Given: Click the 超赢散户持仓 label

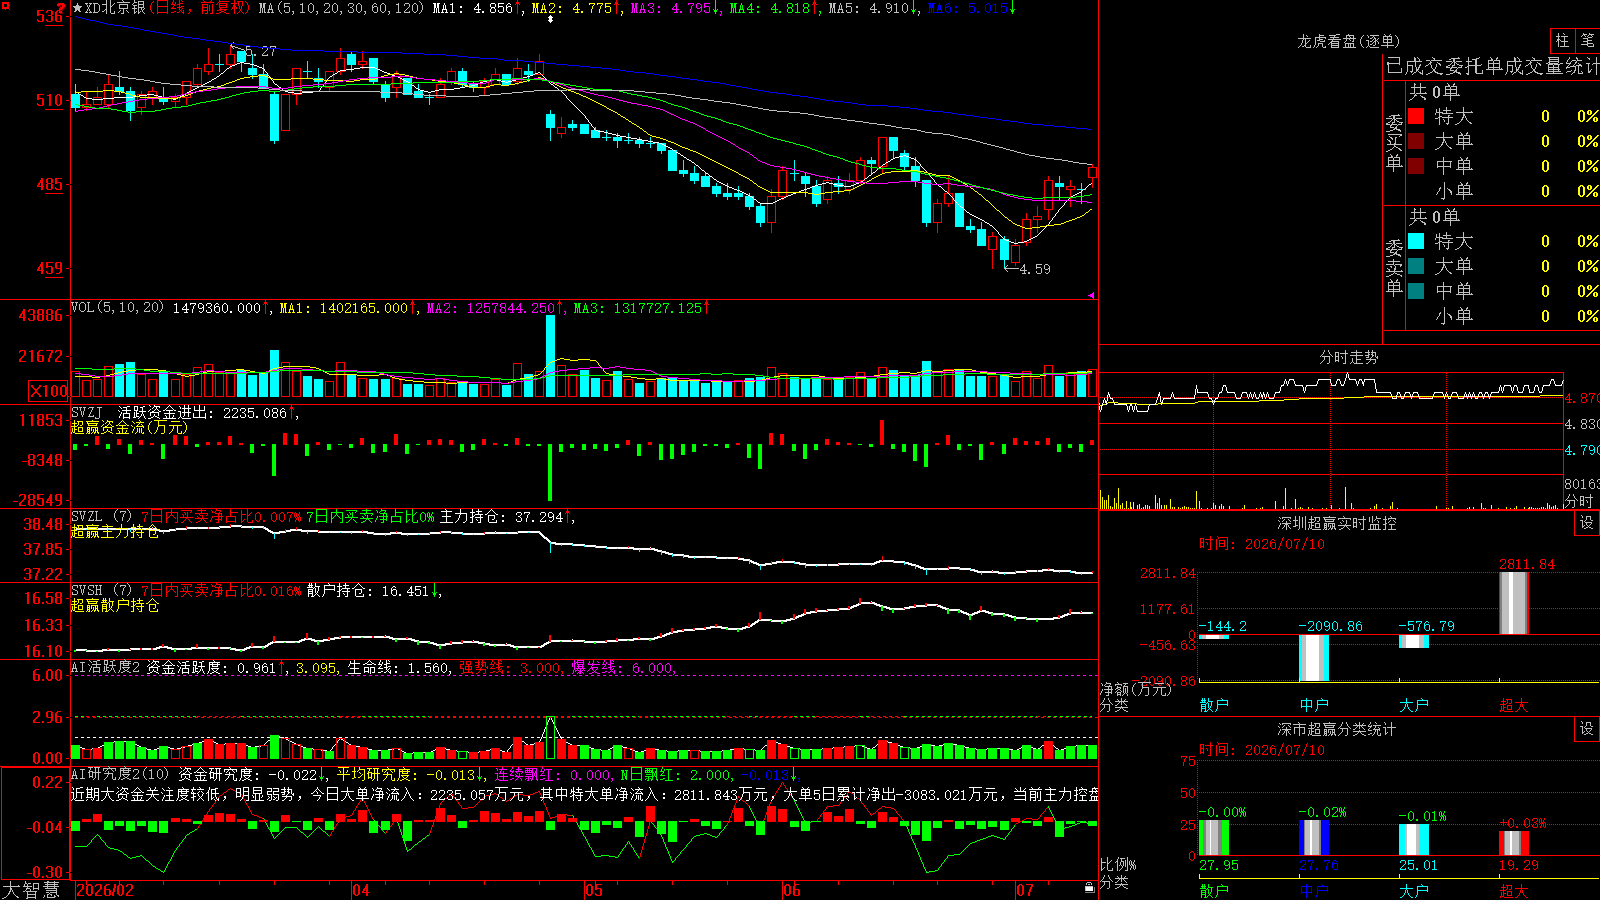Looking at the screenshot, I should pos(115,606).
